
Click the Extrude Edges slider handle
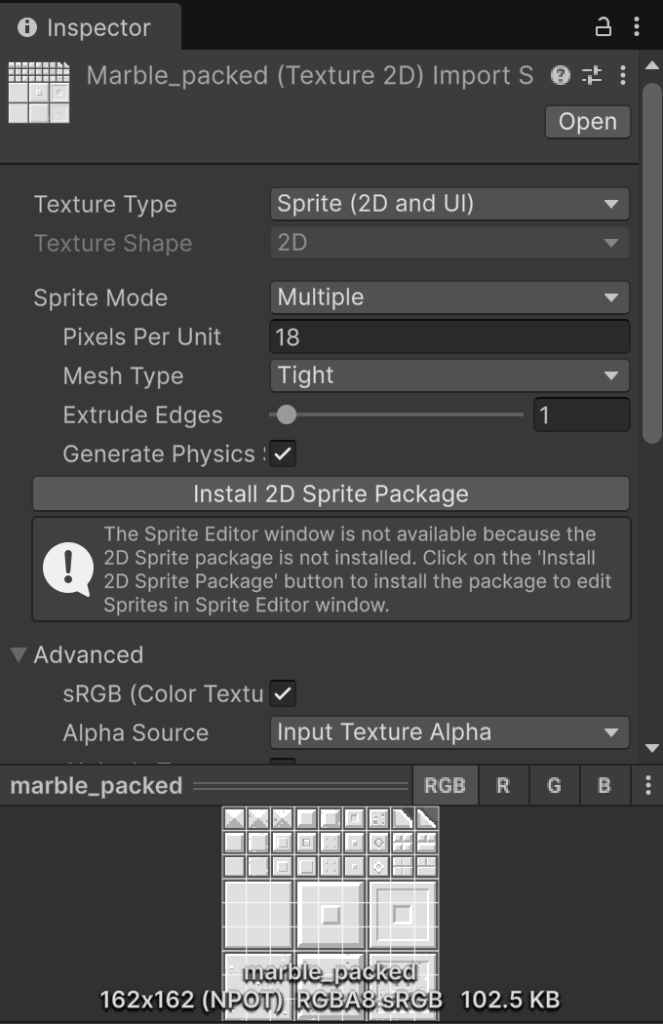coord(287,414)
